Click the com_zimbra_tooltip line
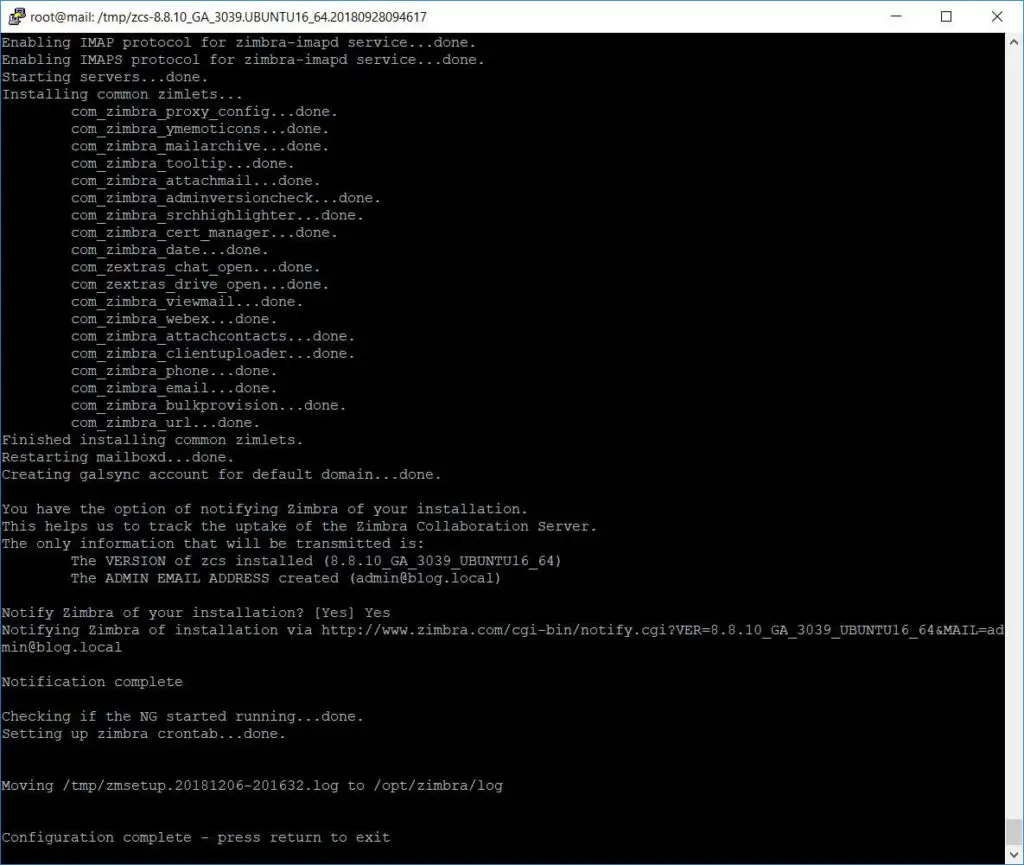The height and width of the screenshot is (865, 1024). (x=183, y=164)
